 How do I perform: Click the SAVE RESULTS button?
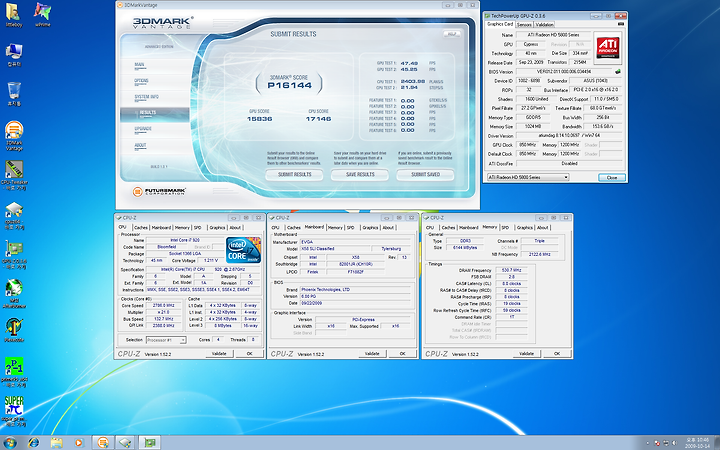tap(360, 174)
